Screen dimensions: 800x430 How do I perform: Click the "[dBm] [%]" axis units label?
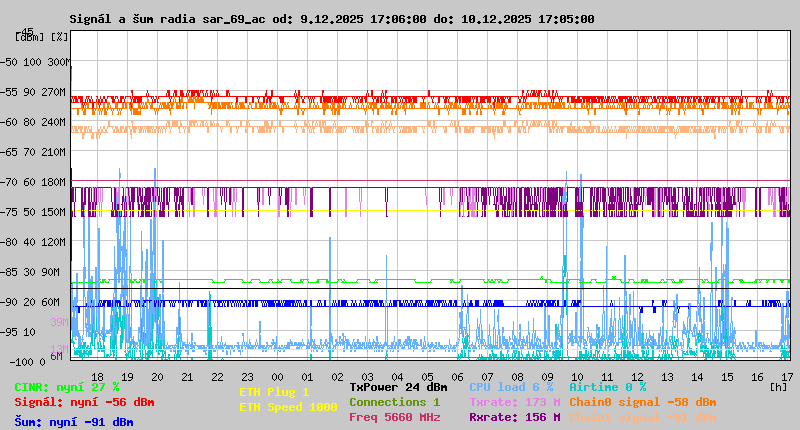42,37
